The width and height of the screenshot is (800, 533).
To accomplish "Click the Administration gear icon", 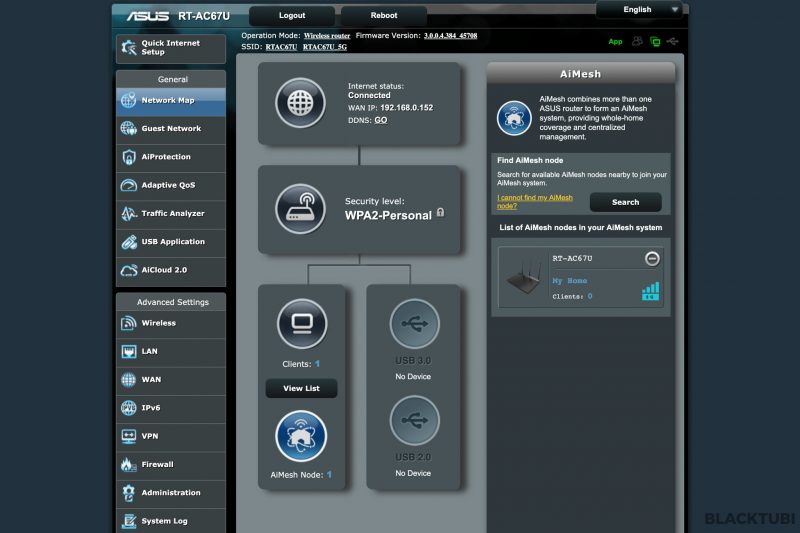I will click(x=129, y=493).
